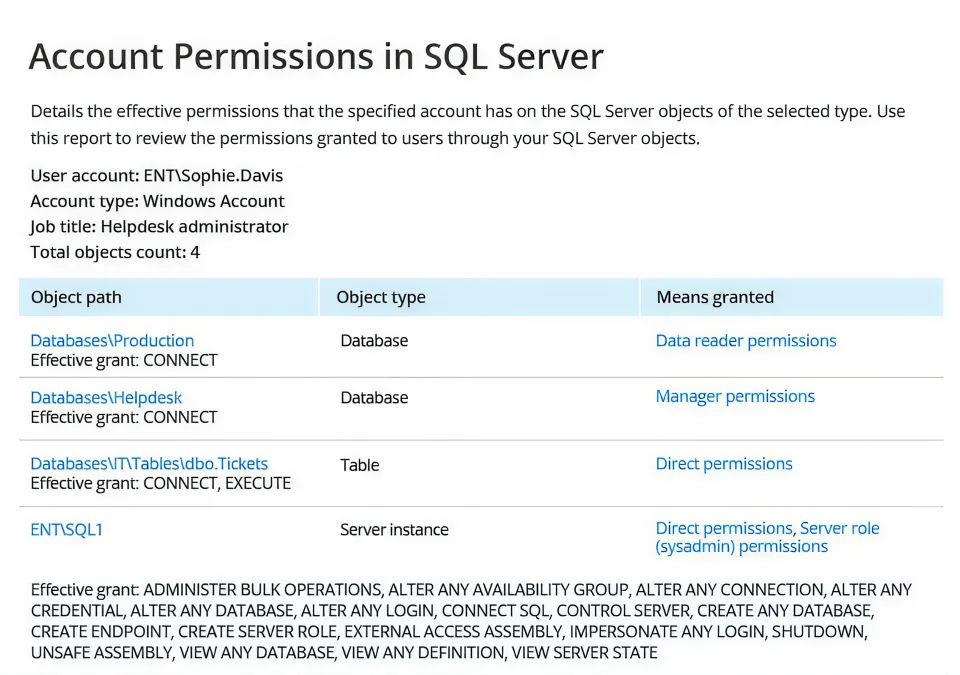Viewport: 960px width, 675px height.
Task: Click the Manager permissions link
Action: click(x=735, y=397)
